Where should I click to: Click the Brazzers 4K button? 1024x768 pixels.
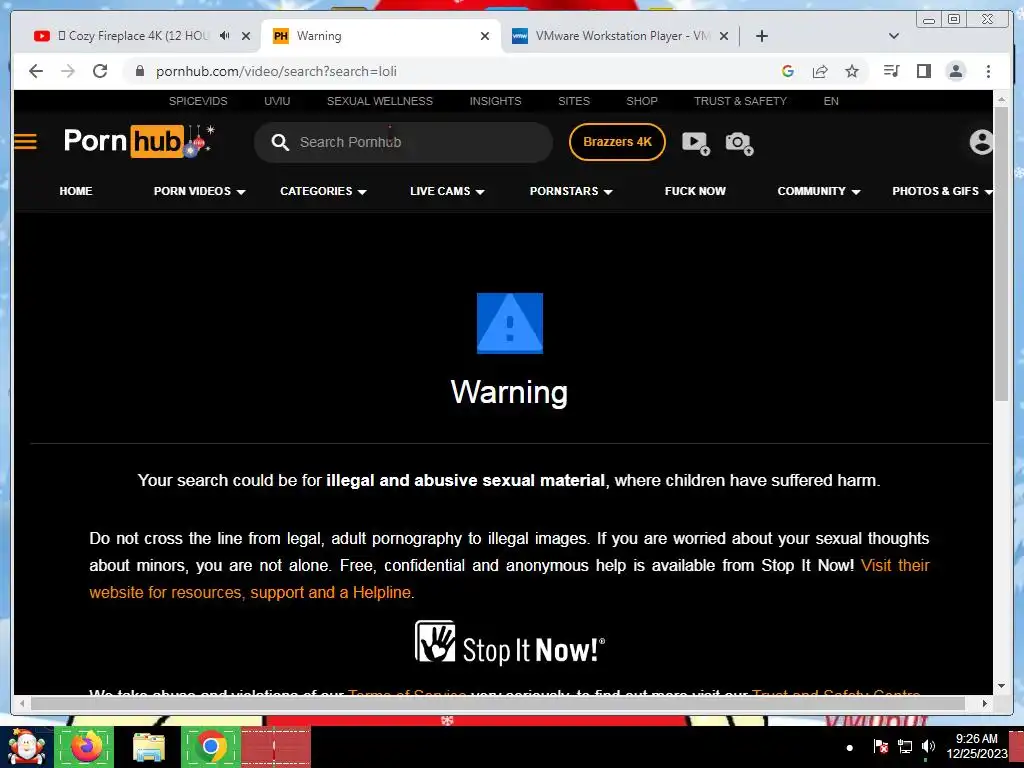point(617,142)
